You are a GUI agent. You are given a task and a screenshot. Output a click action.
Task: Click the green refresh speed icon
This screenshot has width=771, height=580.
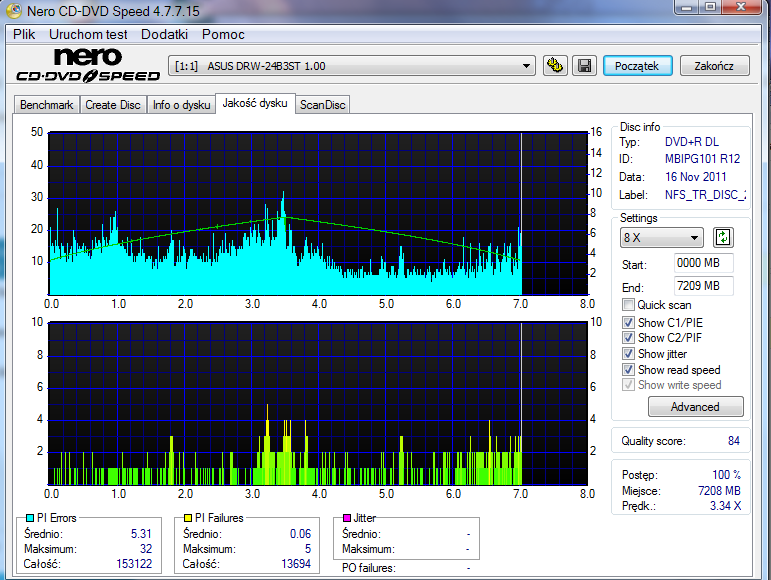click(x=723, y=238)
